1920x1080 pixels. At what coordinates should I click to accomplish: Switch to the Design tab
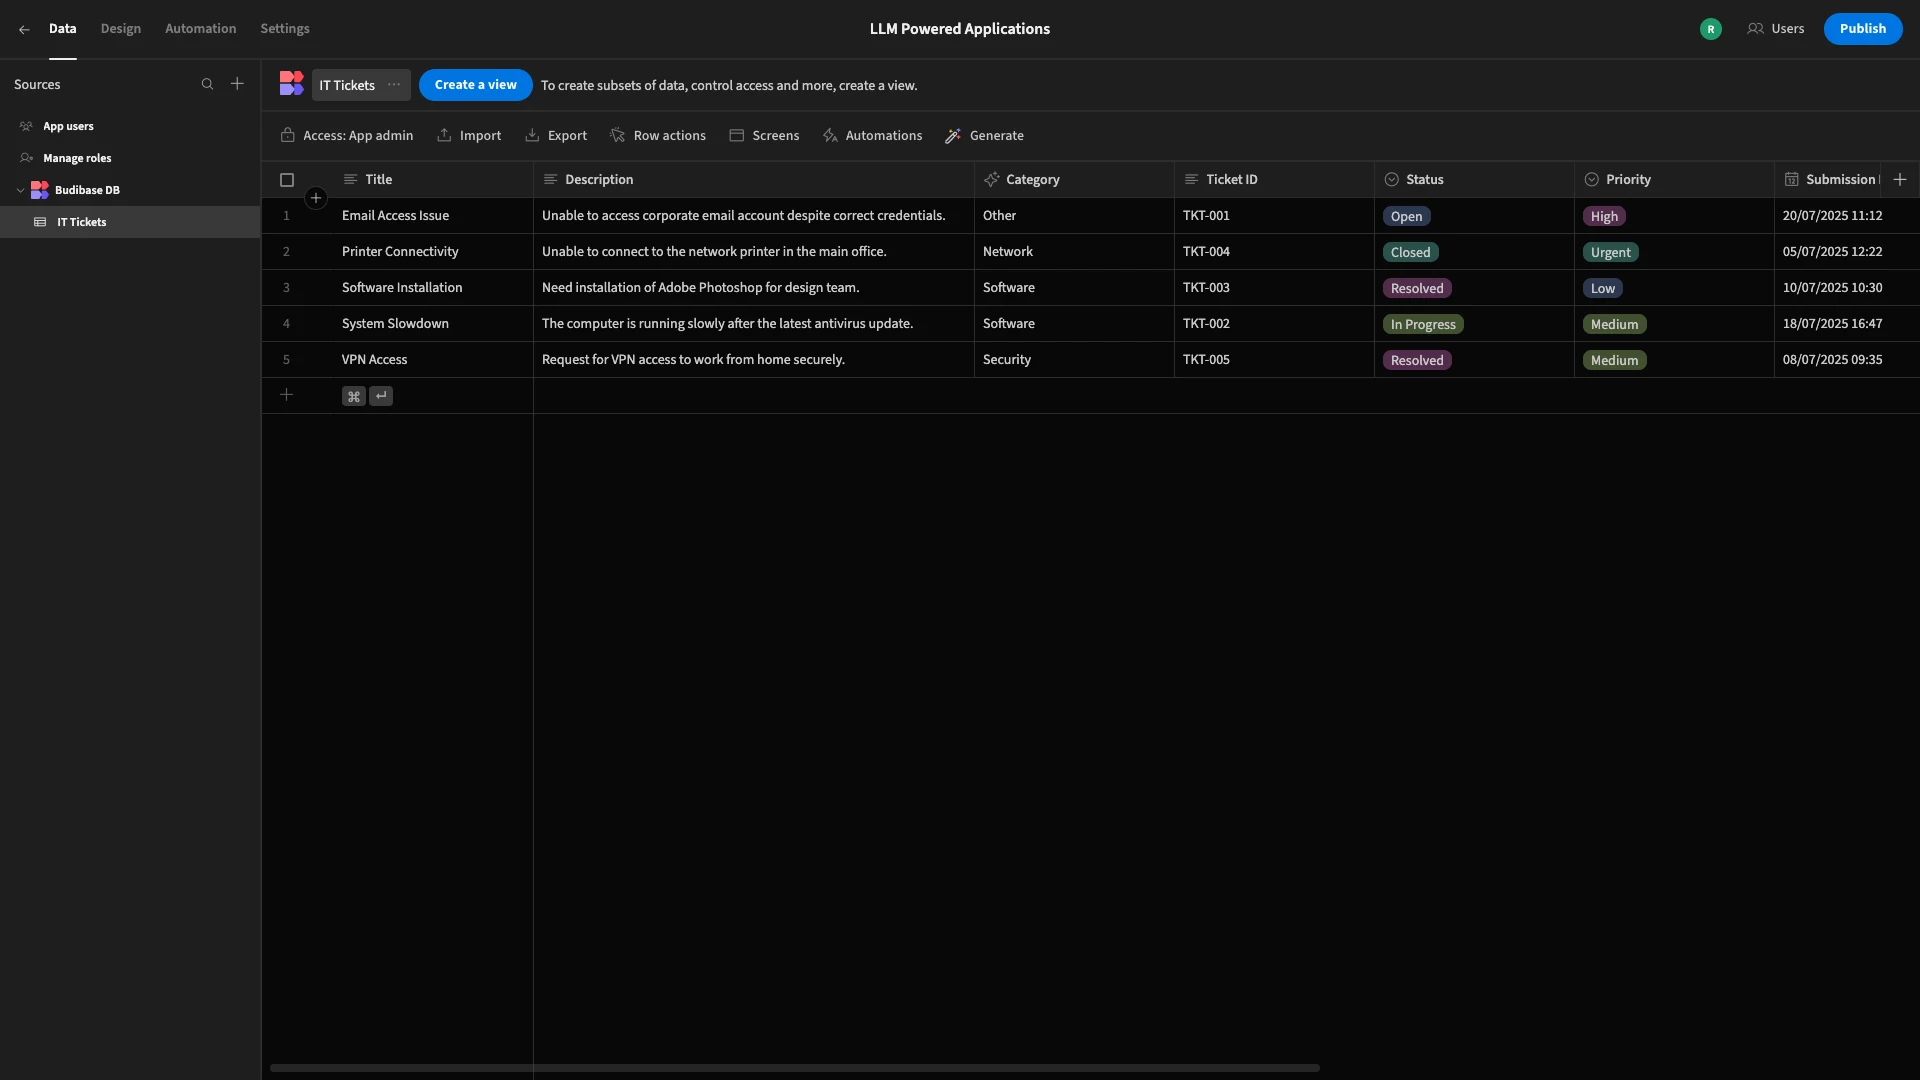121,29
